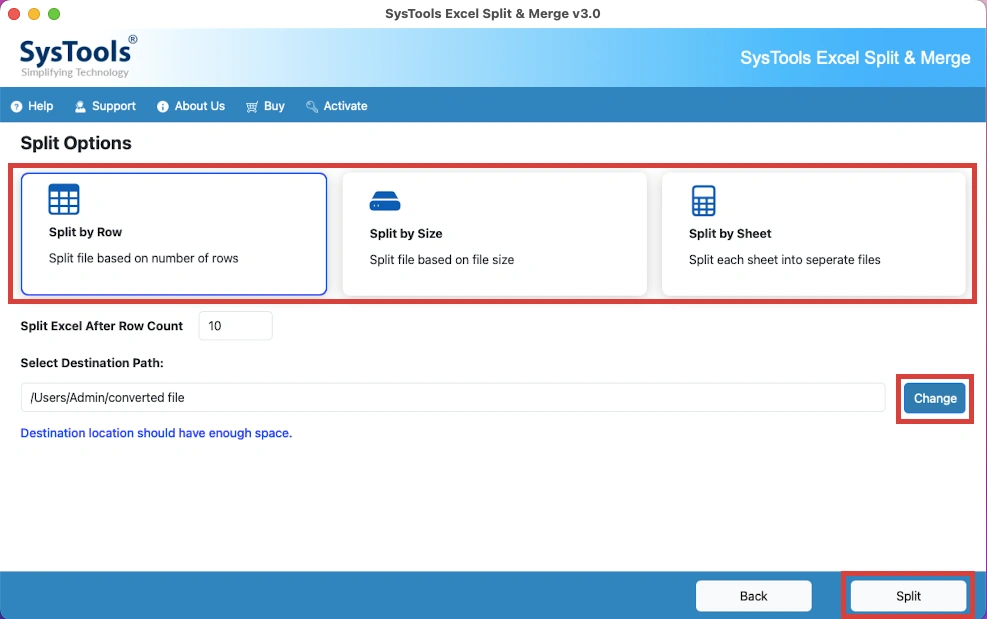Click the window title 'SysTools Excel Split & Merge v3.0'

coord(493,13)
